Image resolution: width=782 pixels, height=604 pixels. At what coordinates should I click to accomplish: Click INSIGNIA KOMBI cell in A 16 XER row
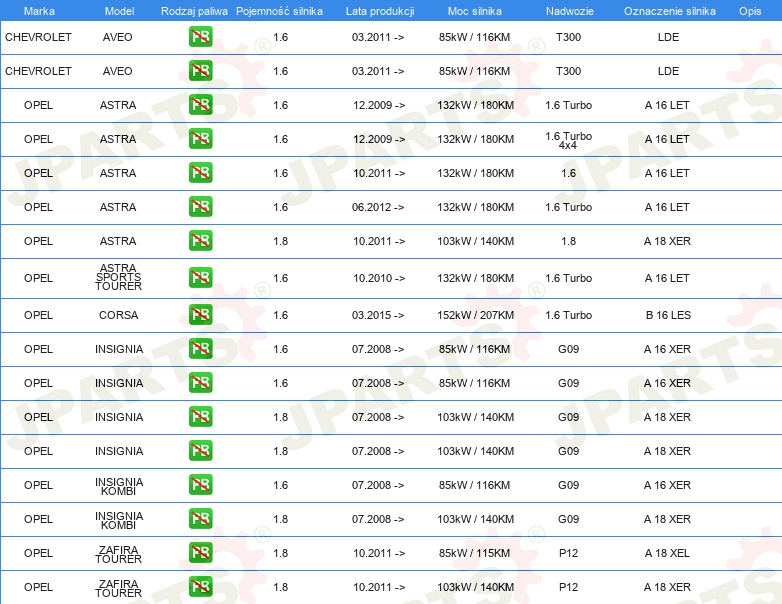click(x=119, y=486)
